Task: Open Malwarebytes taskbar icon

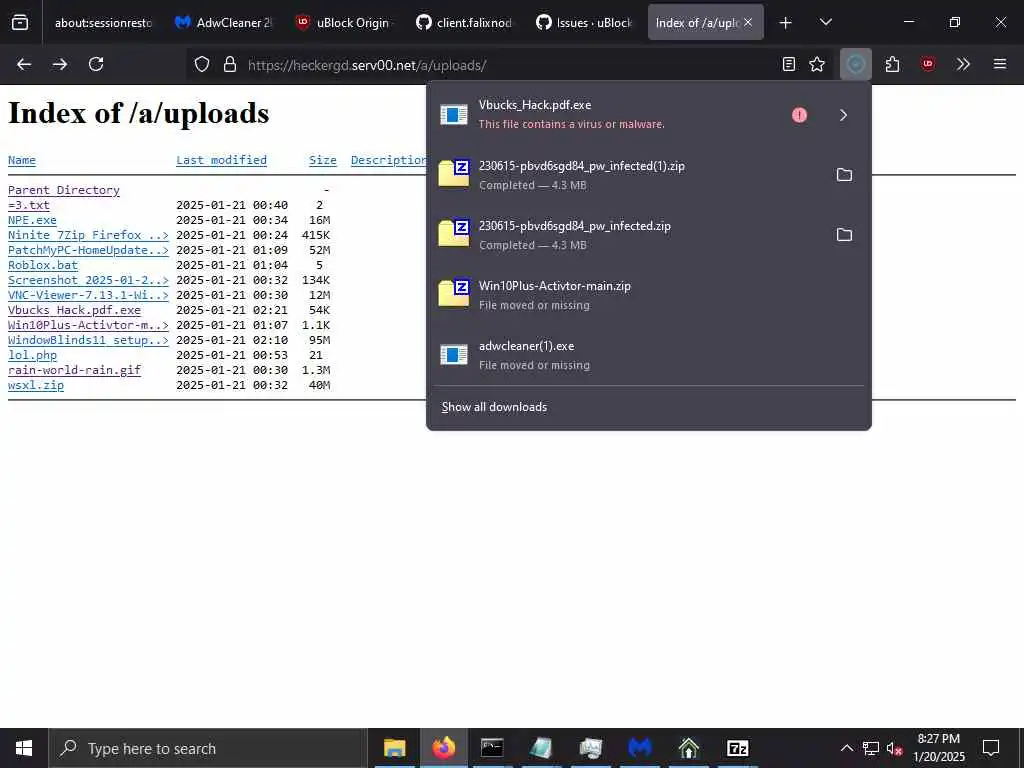Action: [x=639, y=748]
